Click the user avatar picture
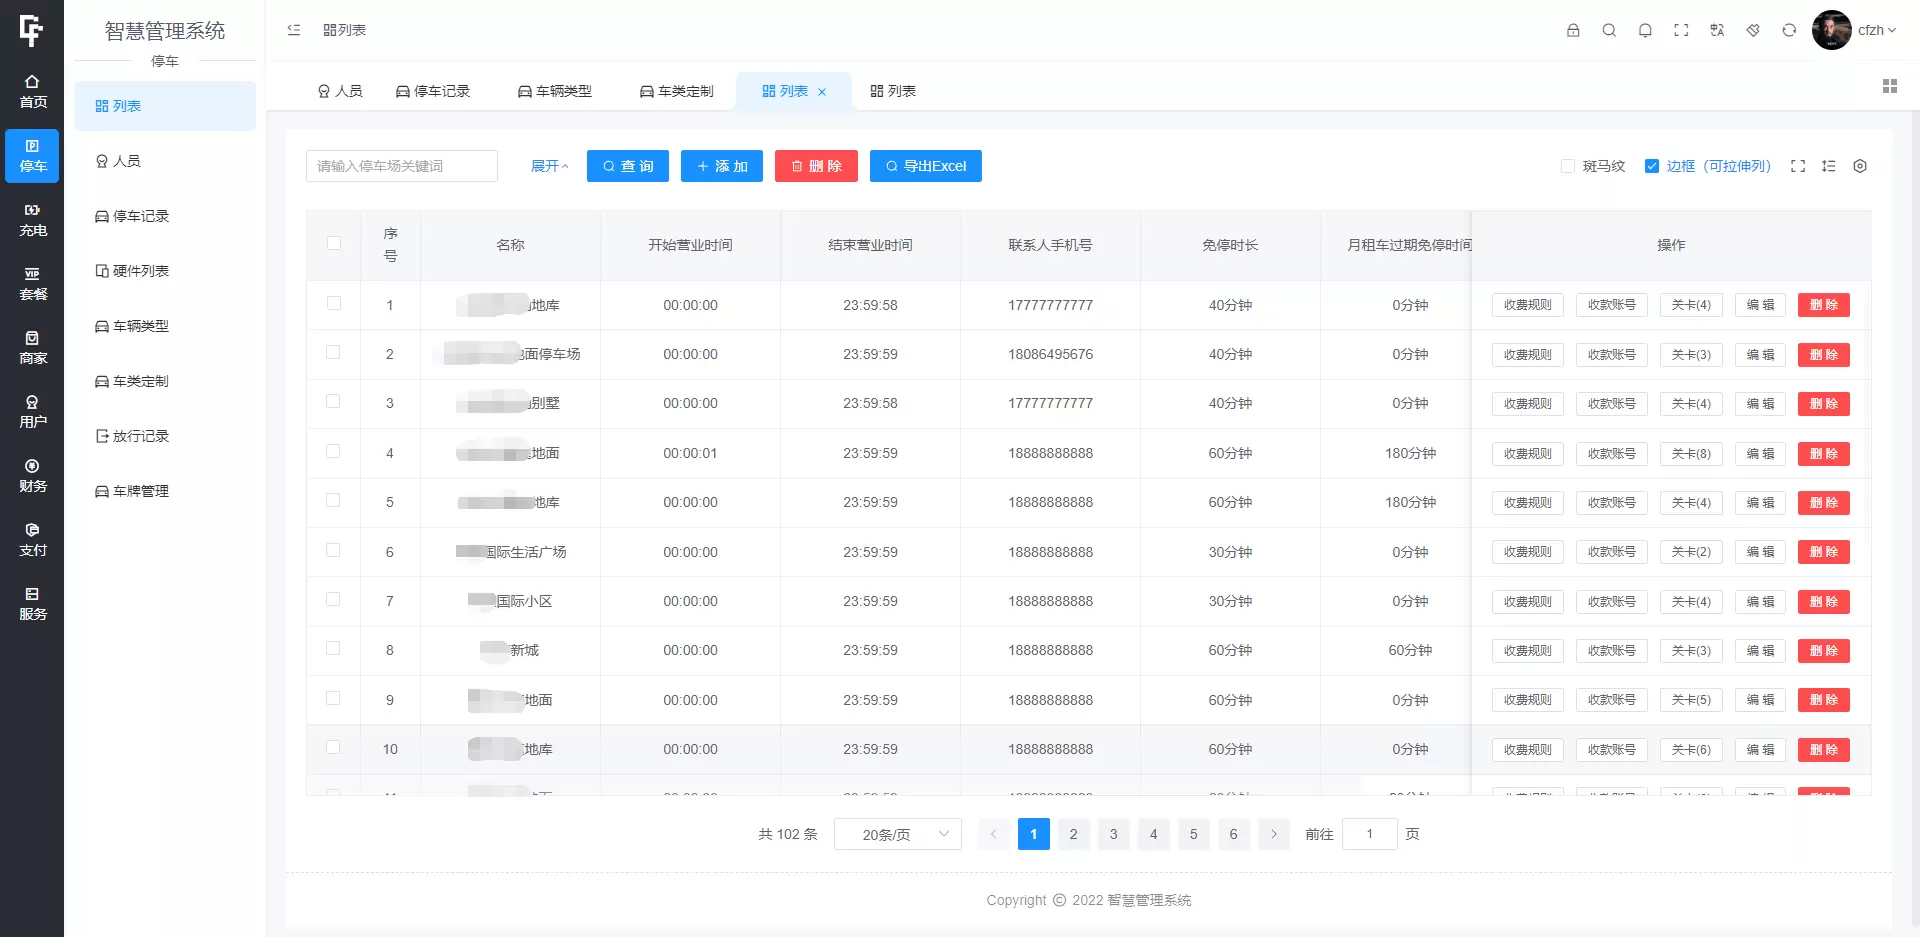The image size is (1920, 937). [1832, 30]
